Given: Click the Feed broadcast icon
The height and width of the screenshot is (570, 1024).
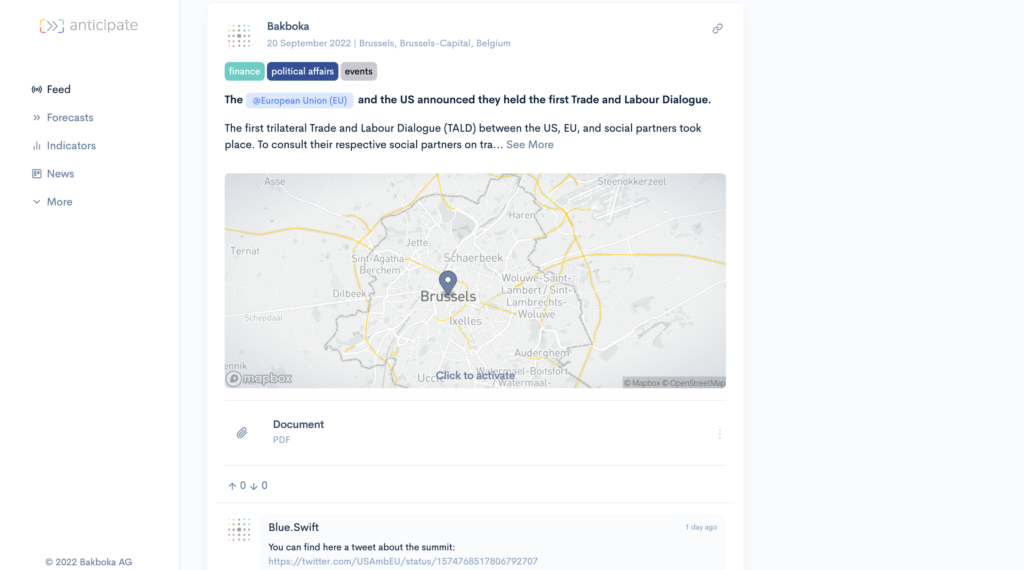Looking at the screenshot, I should 37,89.
